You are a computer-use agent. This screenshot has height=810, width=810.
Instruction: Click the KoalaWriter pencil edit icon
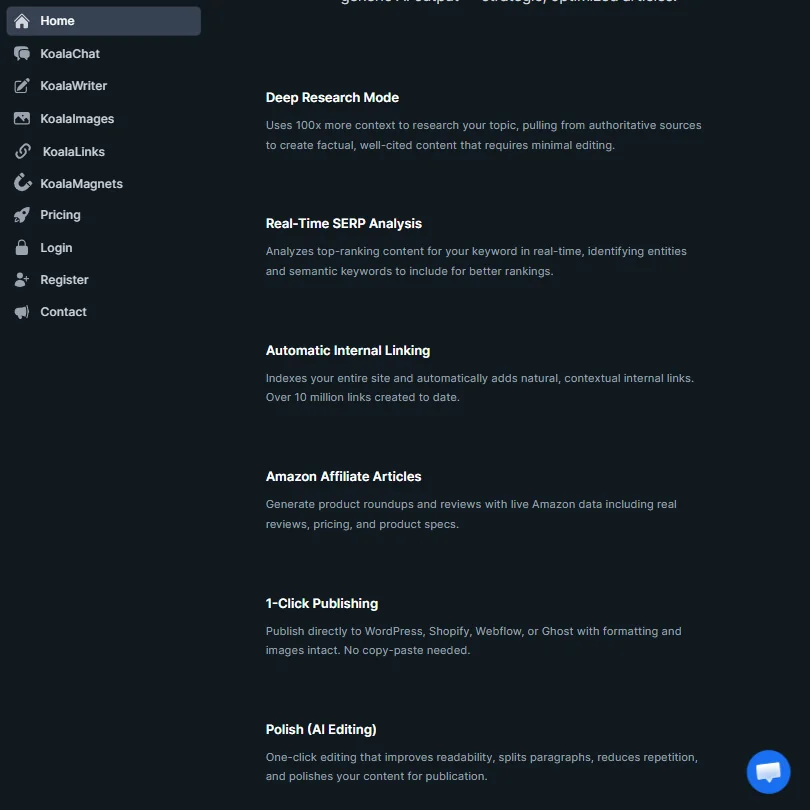click(22, 86)
